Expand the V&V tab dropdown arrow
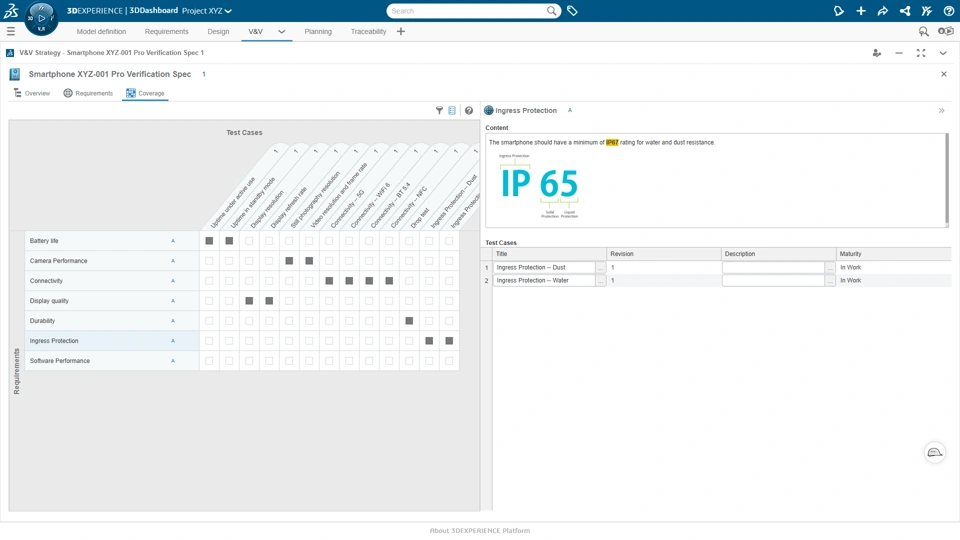 click(x=281, y=31)
